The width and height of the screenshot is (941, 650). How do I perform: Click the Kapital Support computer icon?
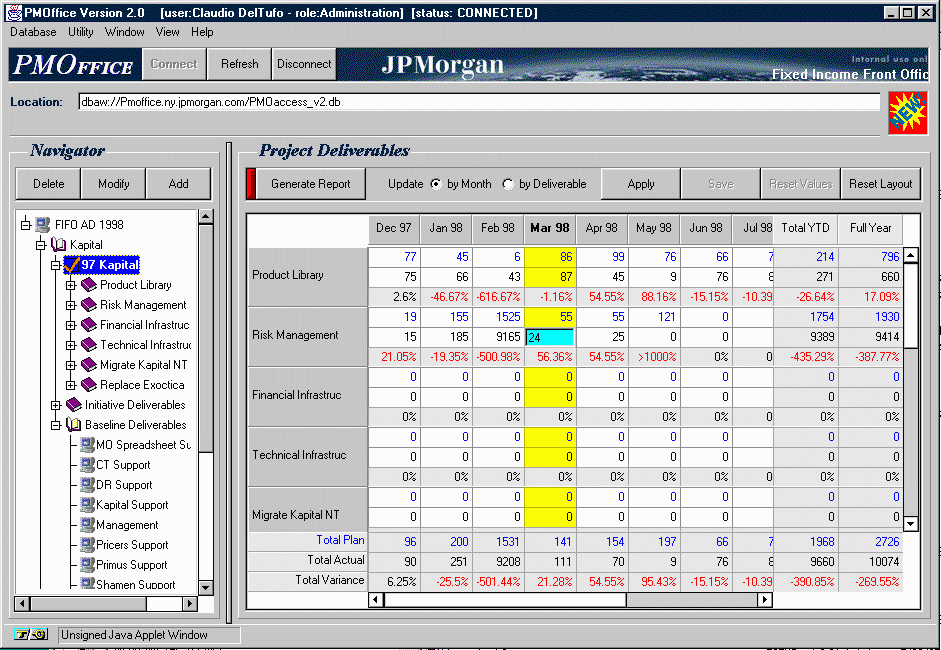pos(88,505)
